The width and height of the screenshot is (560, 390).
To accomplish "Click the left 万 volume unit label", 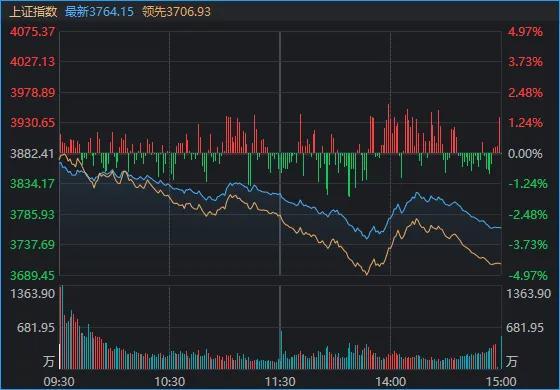I will coord(49,361).
